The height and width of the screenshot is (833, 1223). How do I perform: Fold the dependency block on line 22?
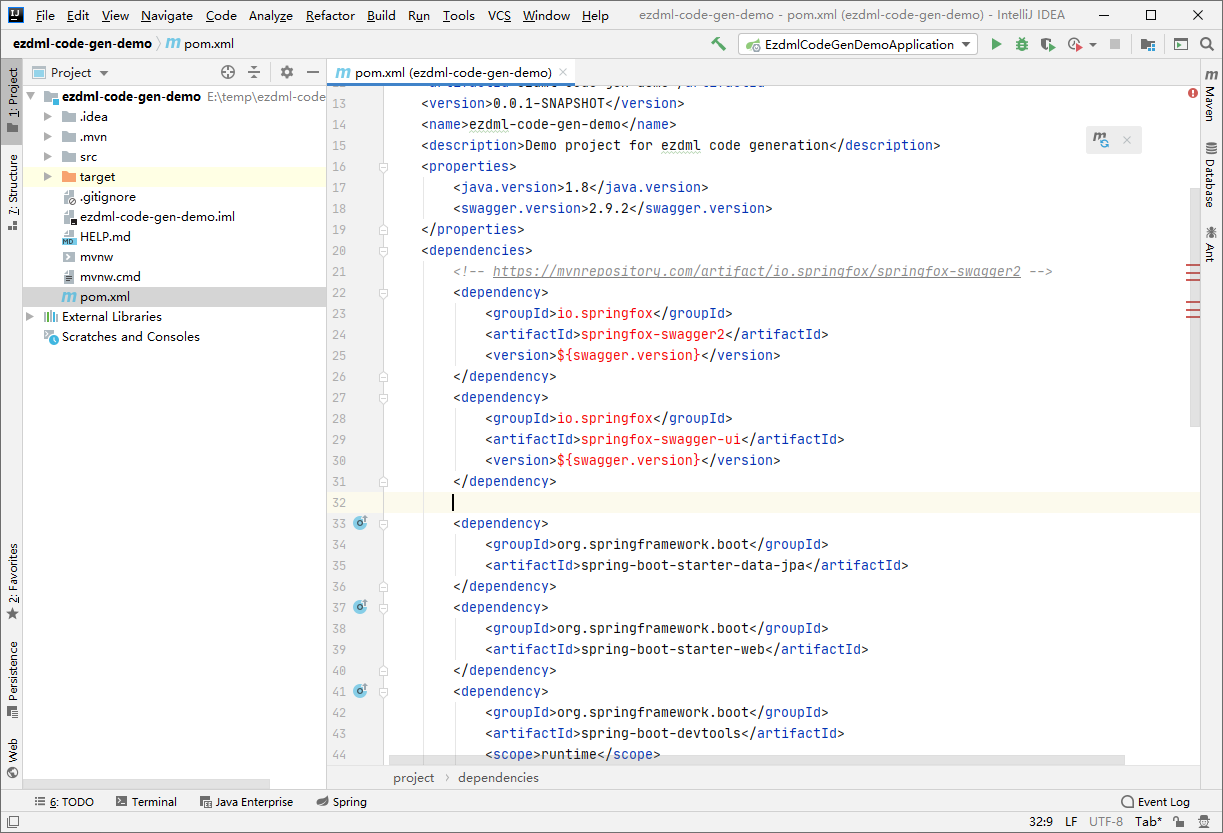coord(383,292)
